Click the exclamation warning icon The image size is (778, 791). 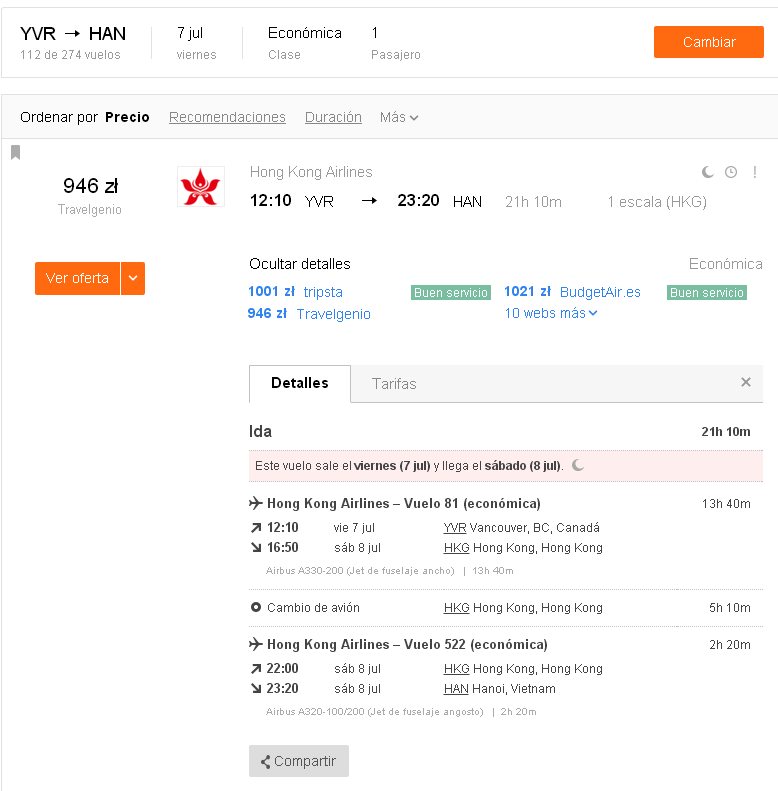click(x=754, y=172)
